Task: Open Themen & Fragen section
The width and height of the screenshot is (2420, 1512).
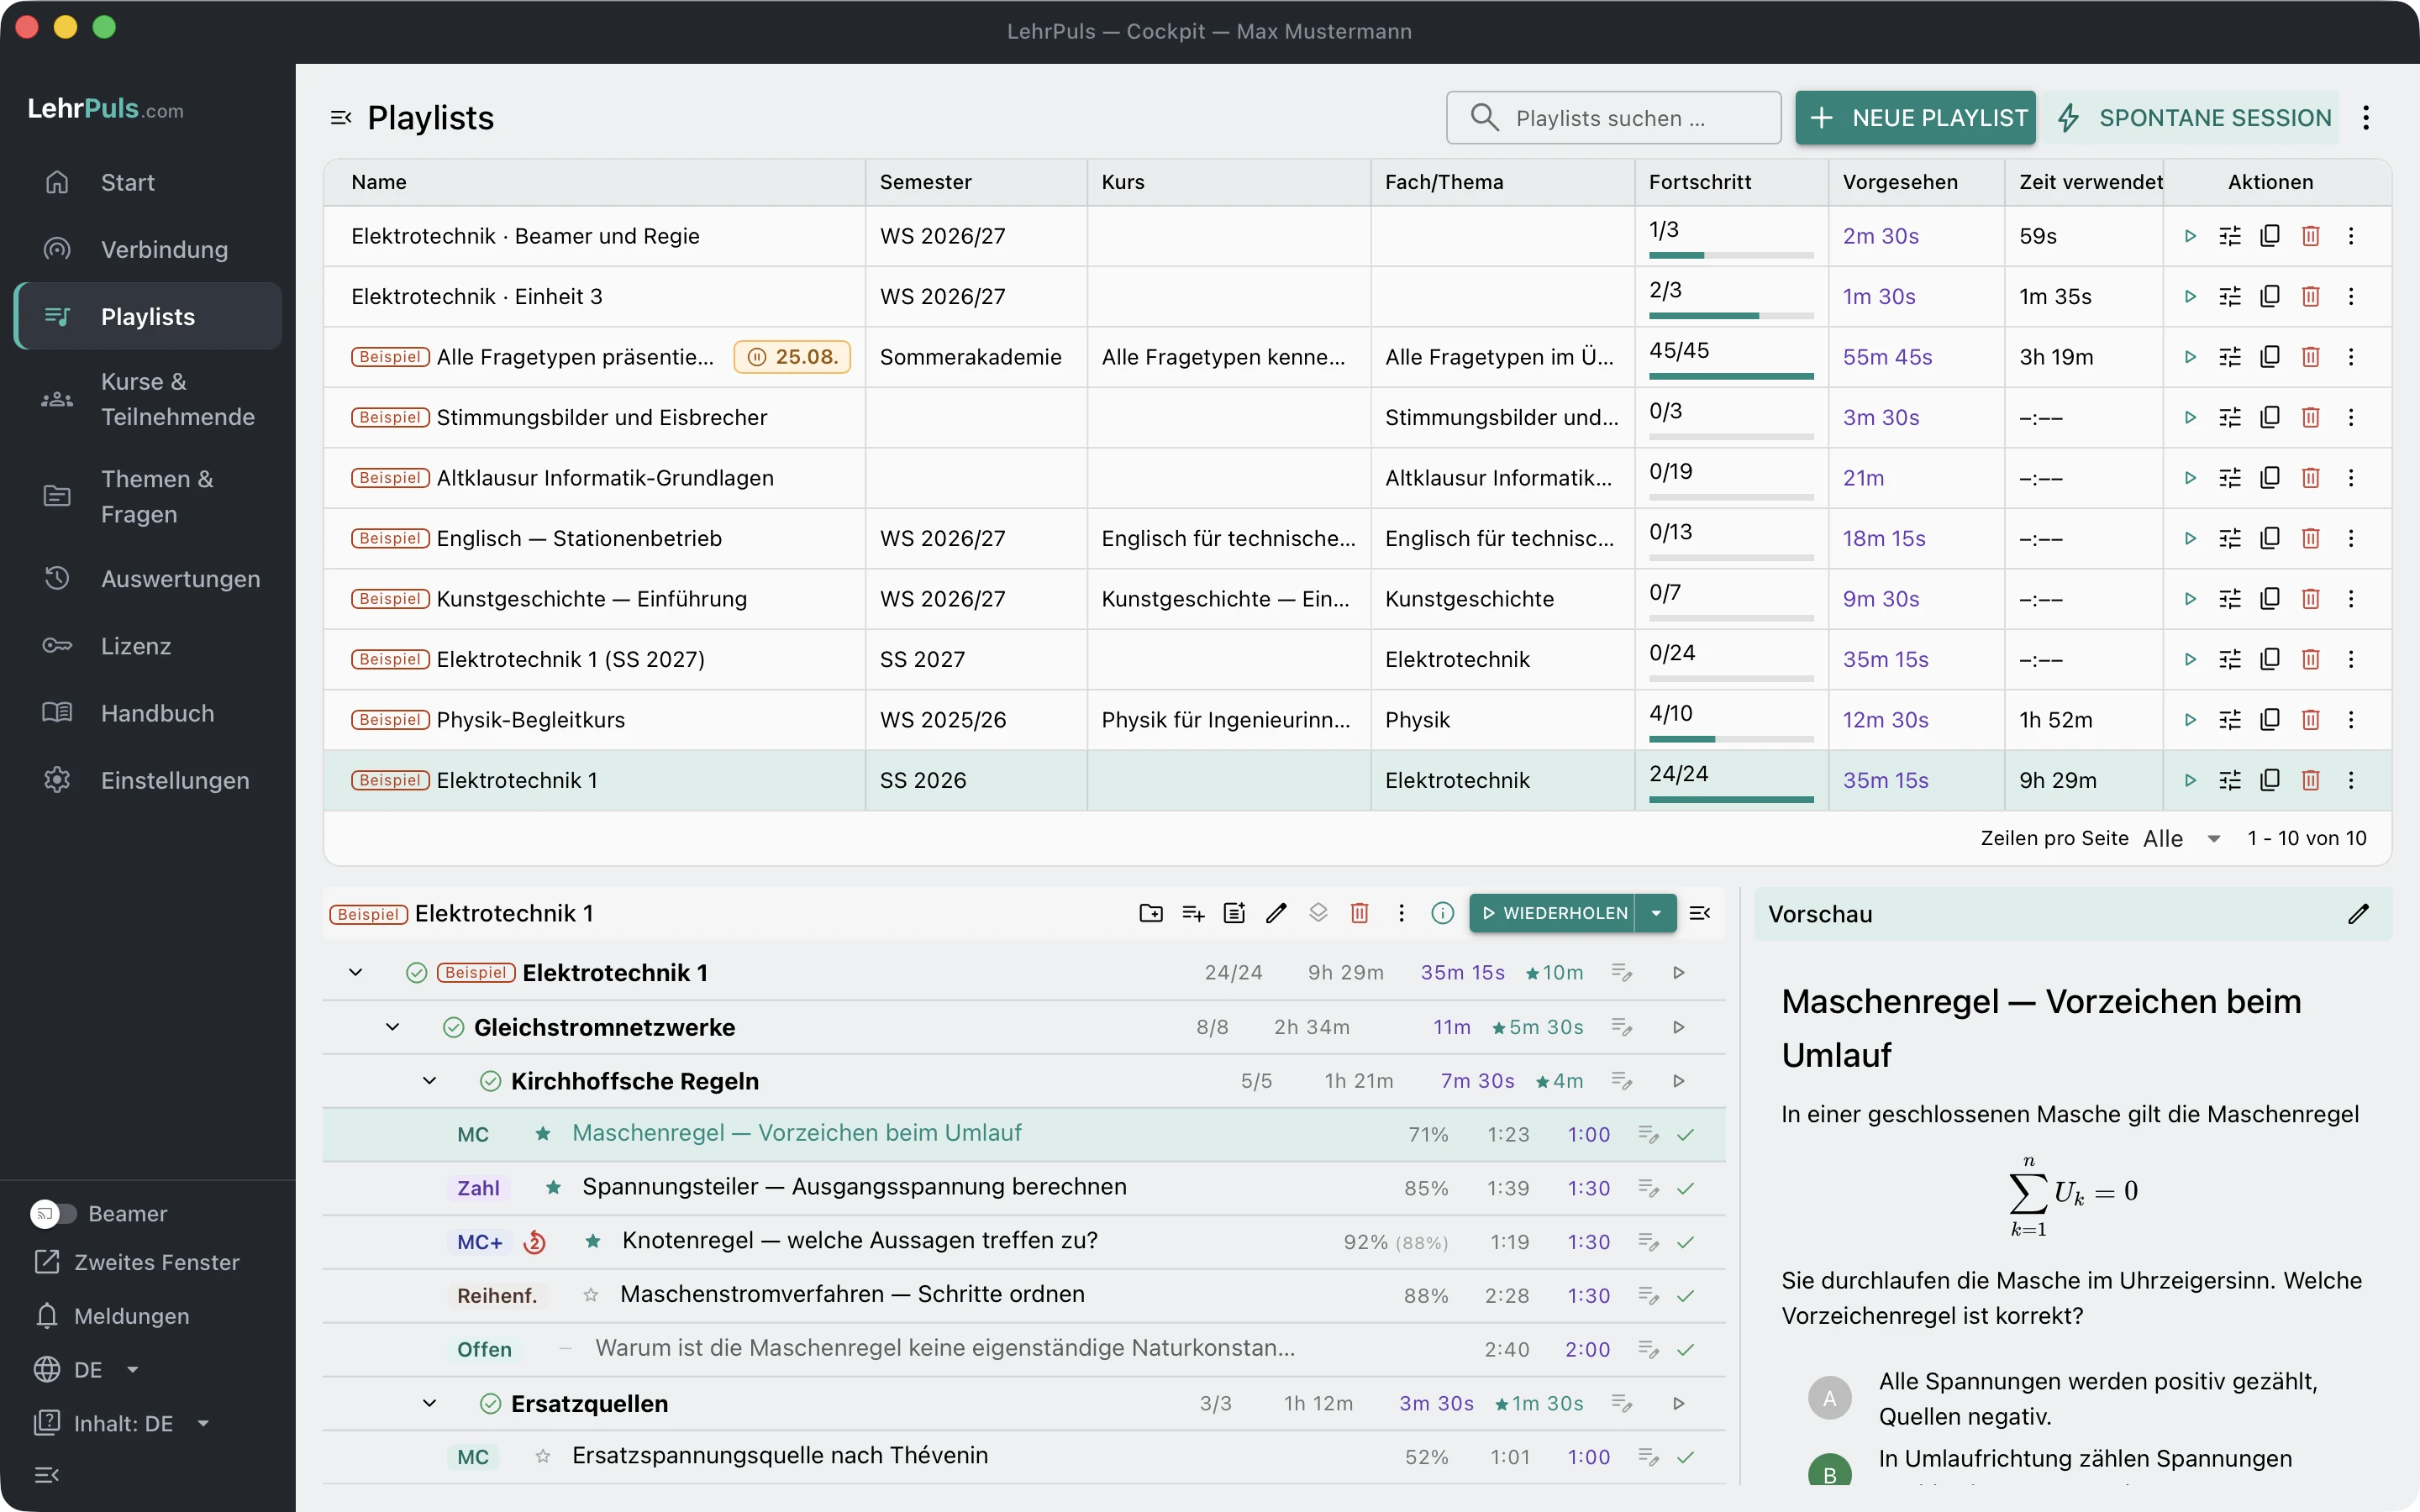Action: pyautogui.click(x=148, y=496)
